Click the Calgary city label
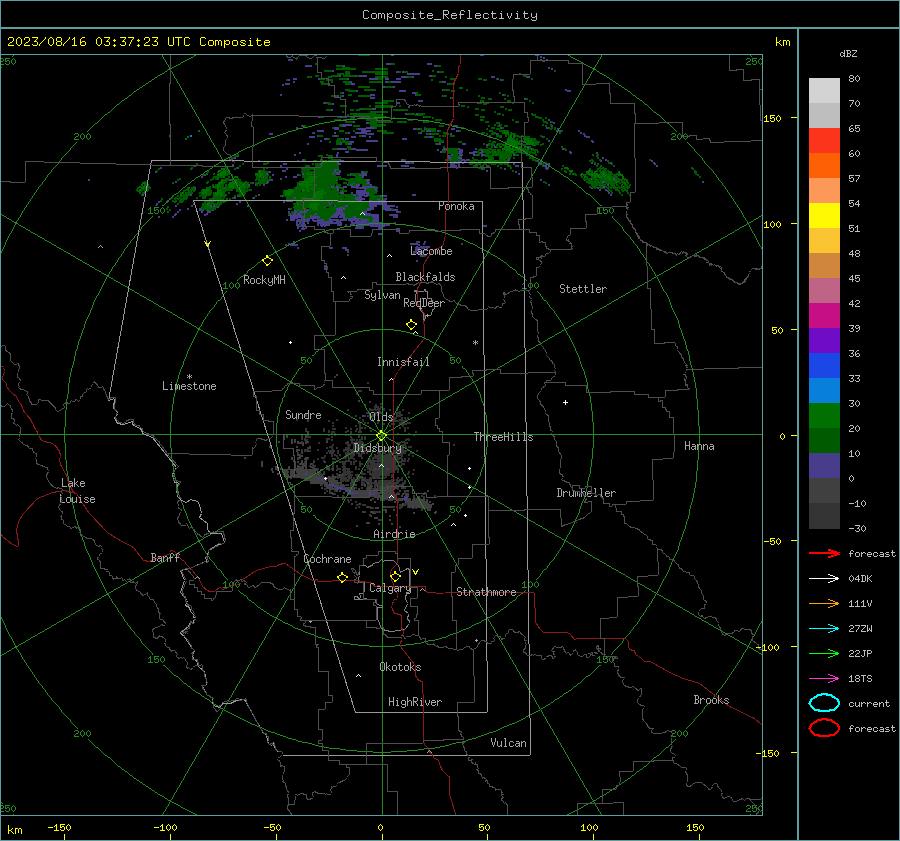This screenshot has height=841, width=900. (390, 588)
